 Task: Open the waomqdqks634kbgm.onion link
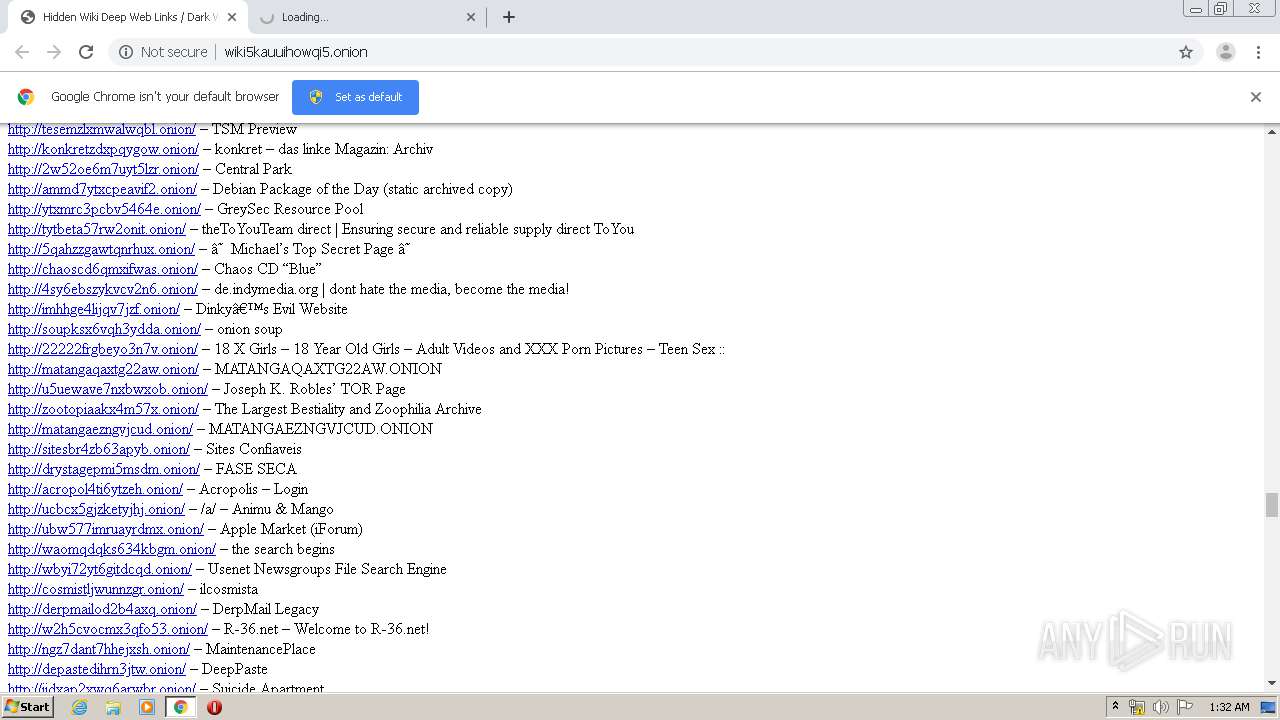tap(112, 549)
